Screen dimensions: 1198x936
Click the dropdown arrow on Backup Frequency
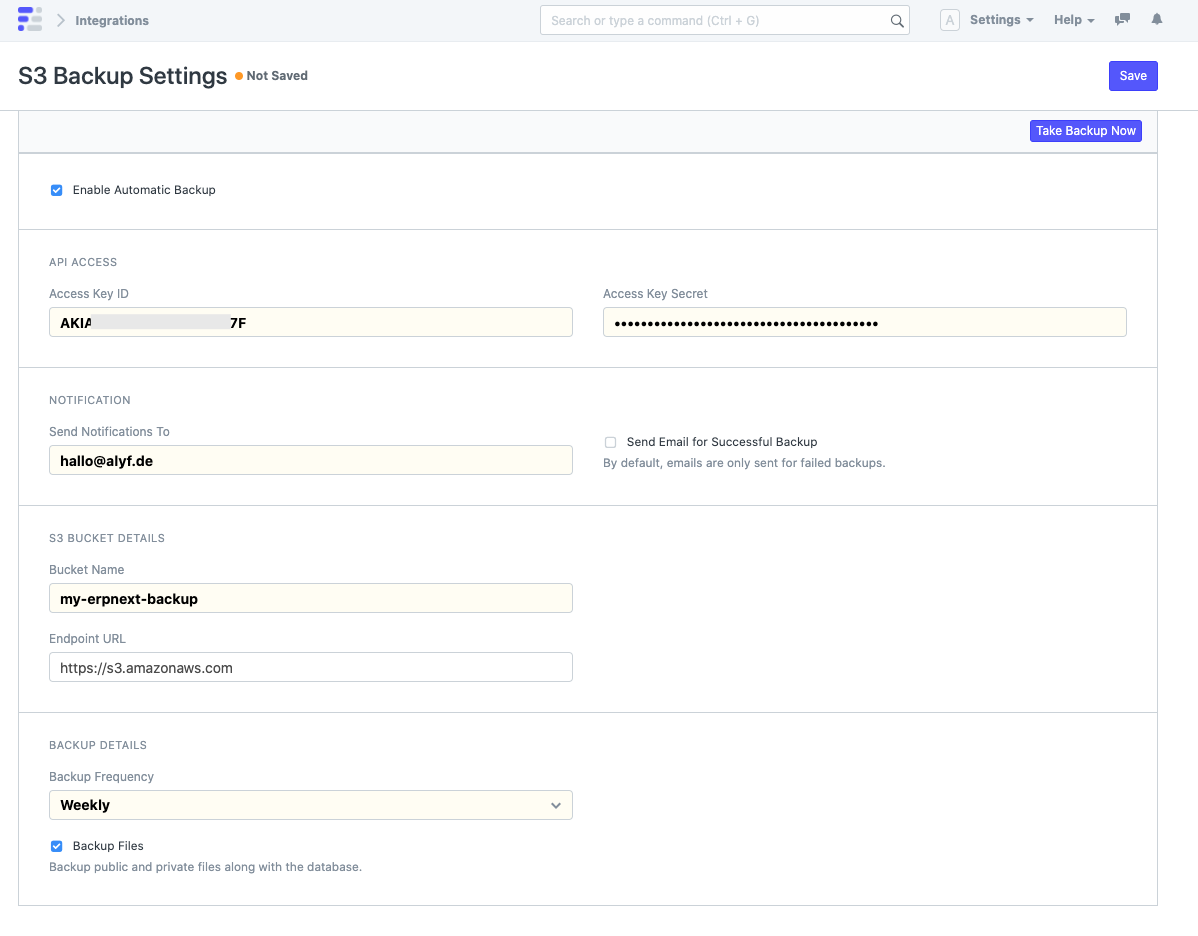coord(556,805)
